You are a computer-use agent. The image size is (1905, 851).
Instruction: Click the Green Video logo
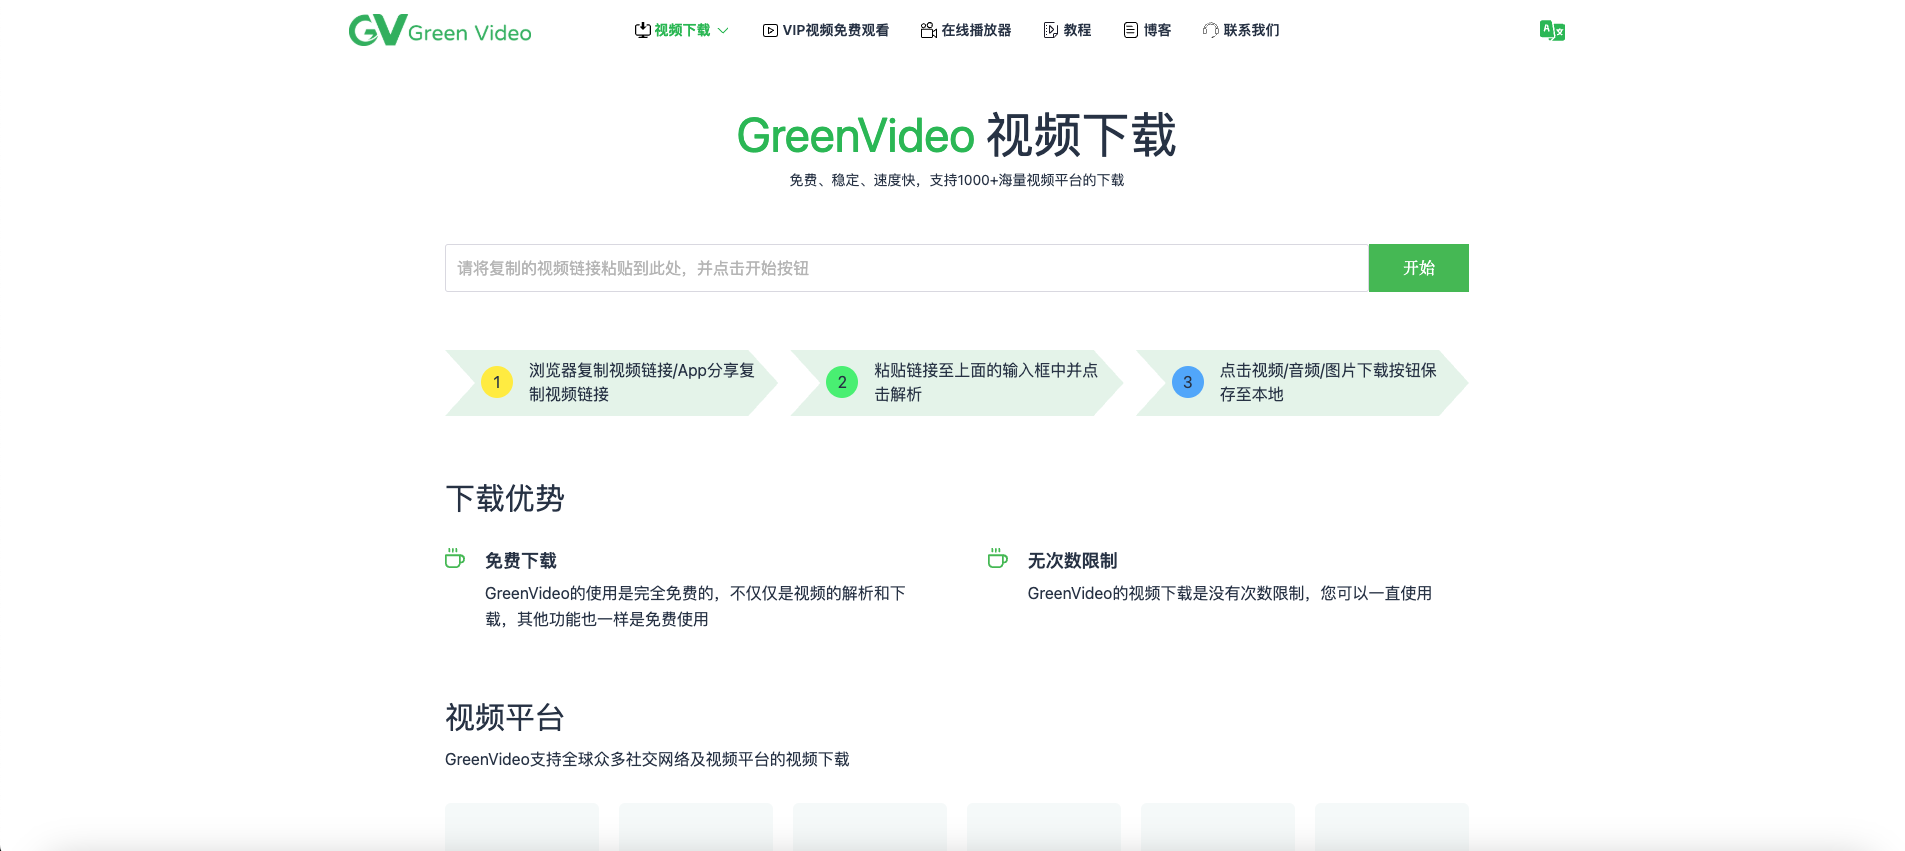coord(440,30)
